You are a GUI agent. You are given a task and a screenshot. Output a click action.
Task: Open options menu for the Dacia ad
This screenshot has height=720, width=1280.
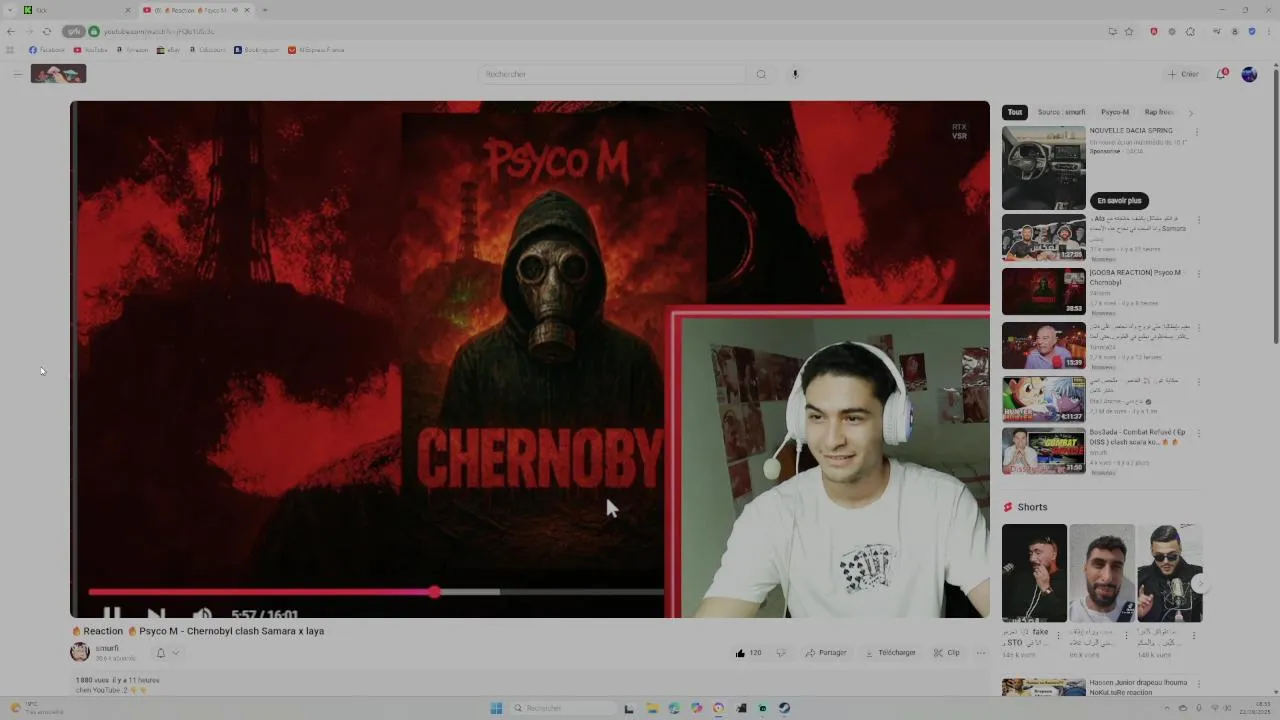(x=1197, y=132)
